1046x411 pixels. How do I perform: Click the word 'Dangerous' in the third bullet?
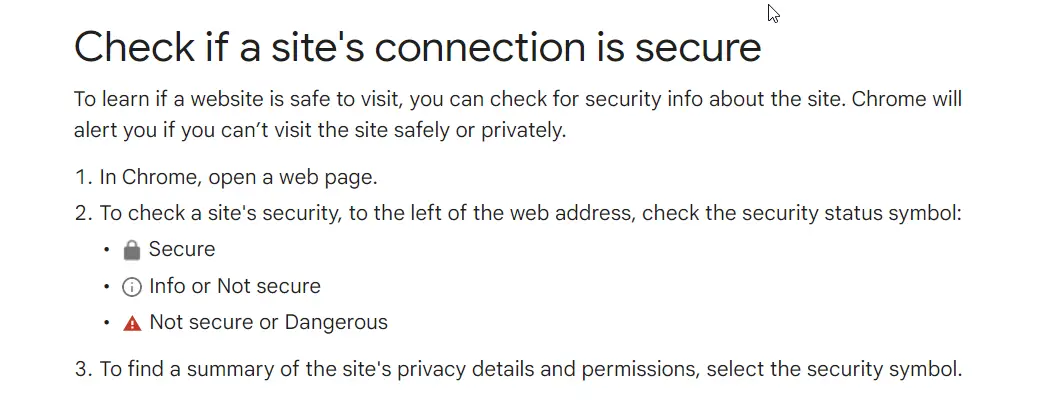click(x=336, y=323)
